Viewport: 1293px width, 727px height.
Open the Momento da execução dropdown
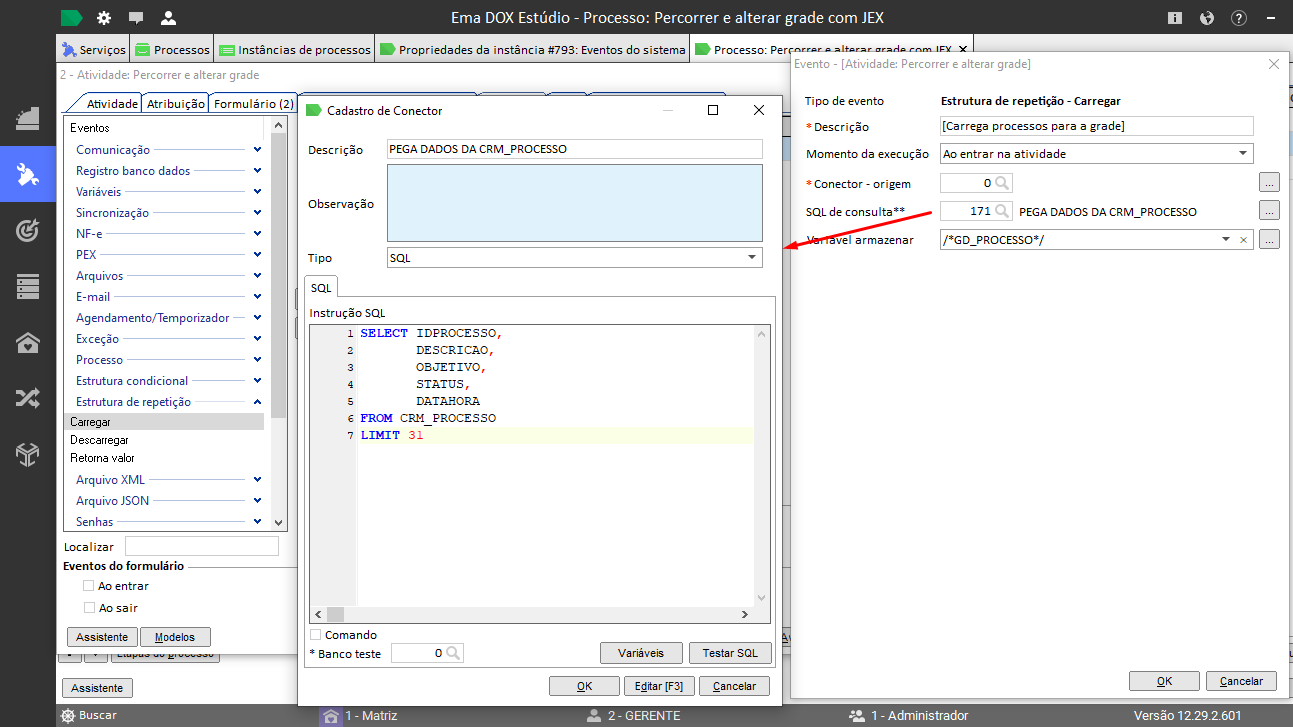(x=1243, y=154)
